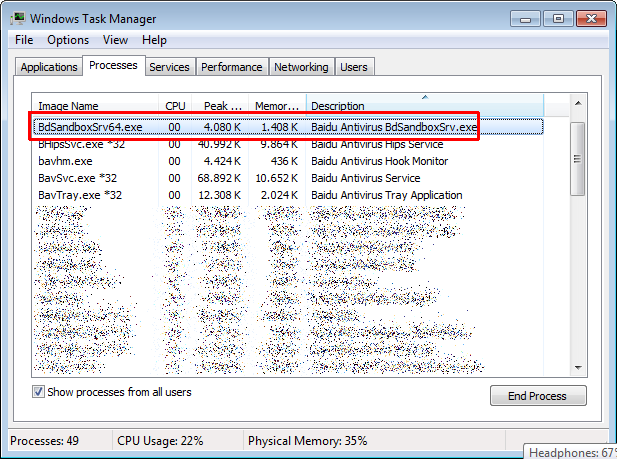
Task: Open the View menu
Action: (x=115, y=40)
